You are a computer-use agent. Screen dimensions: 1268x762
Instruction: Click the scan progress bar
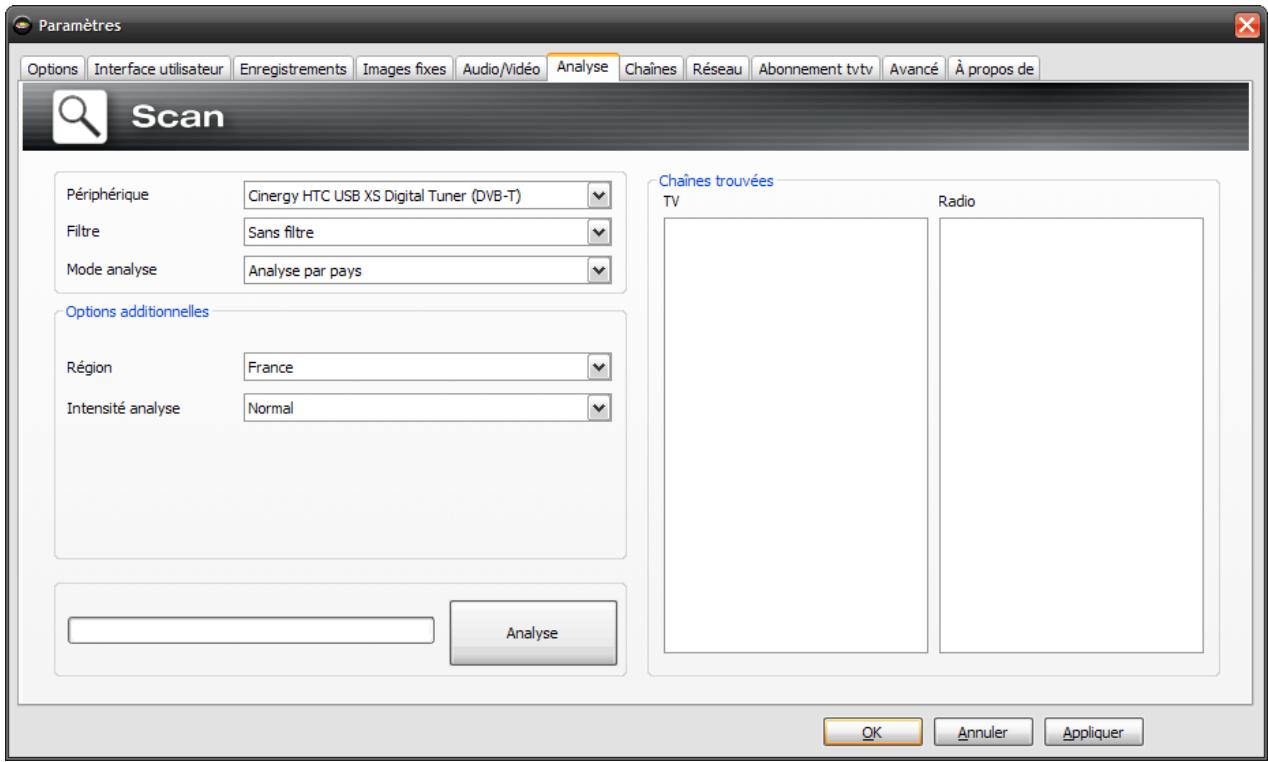point(250,630)
